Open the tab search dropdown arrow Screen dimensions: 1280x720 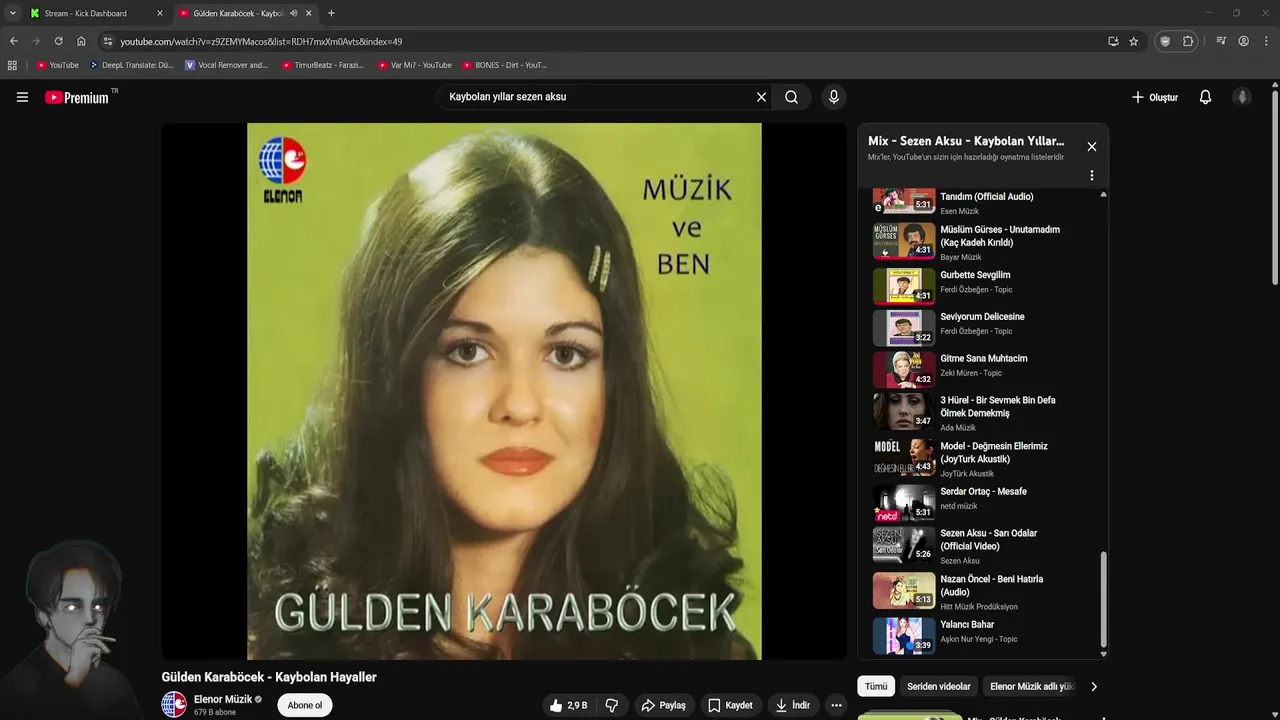click(x=13, y=13)
